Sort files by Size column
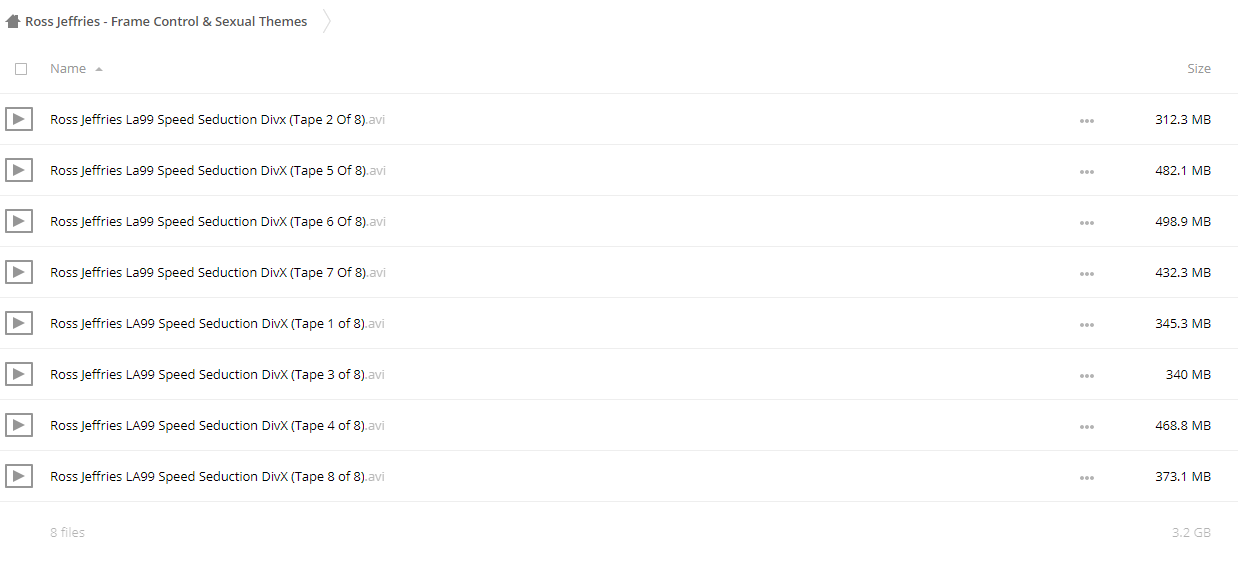The width and height of the screenshot is (1238, 565). (x=1198, y=69)
